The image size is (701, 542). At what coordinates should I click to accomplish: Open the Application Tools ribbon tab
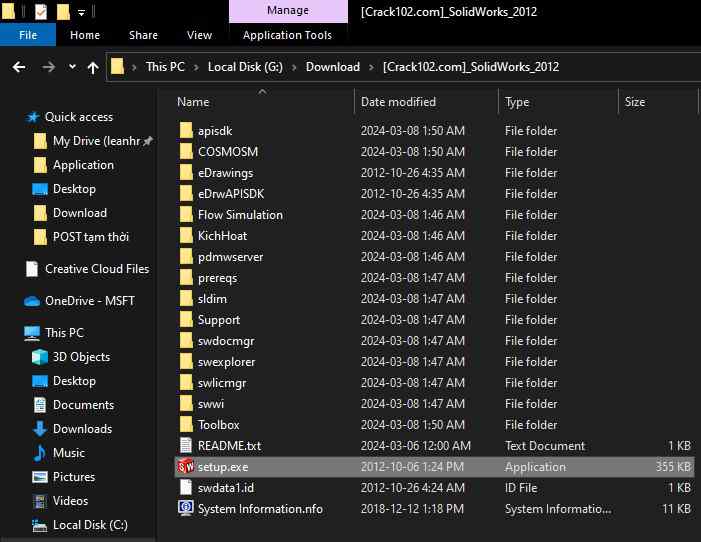pyautogui.click(x=287, y=35)
